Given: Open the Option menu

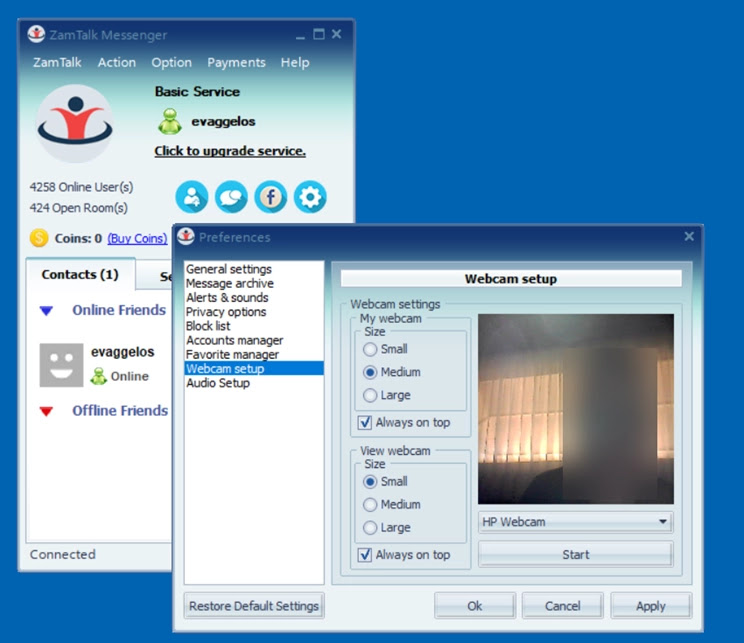Looking at the screenshot, I should click(x=171, y=62).
